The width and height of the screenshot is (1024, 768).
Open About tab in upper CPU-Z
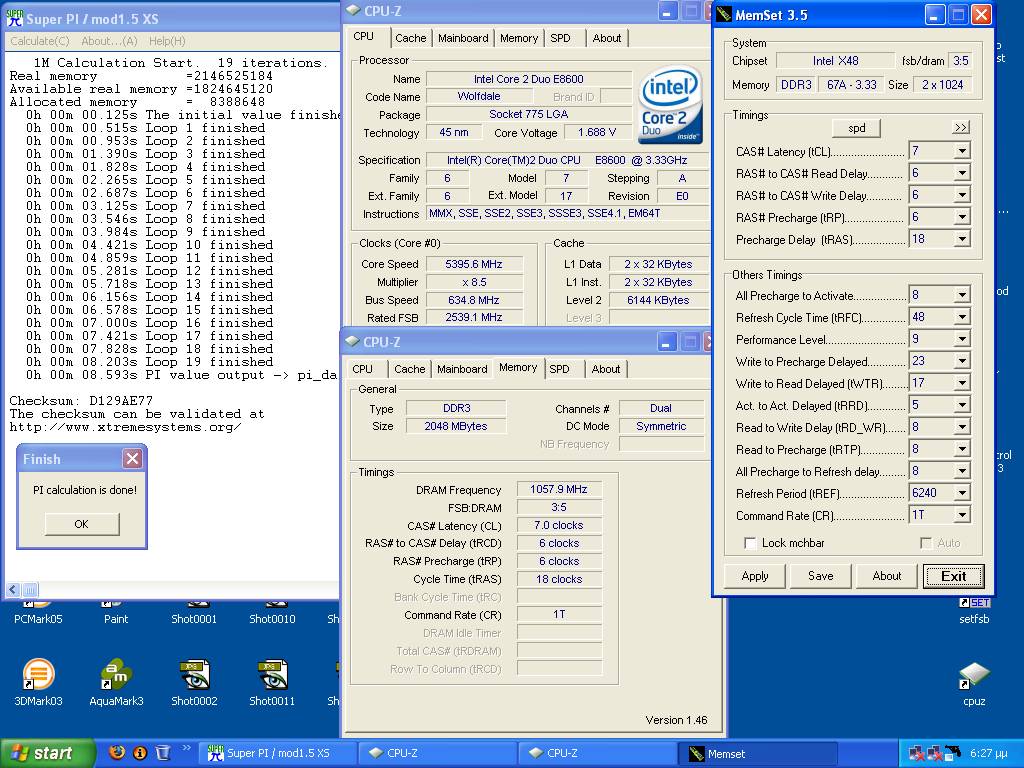tap(607, 38)
